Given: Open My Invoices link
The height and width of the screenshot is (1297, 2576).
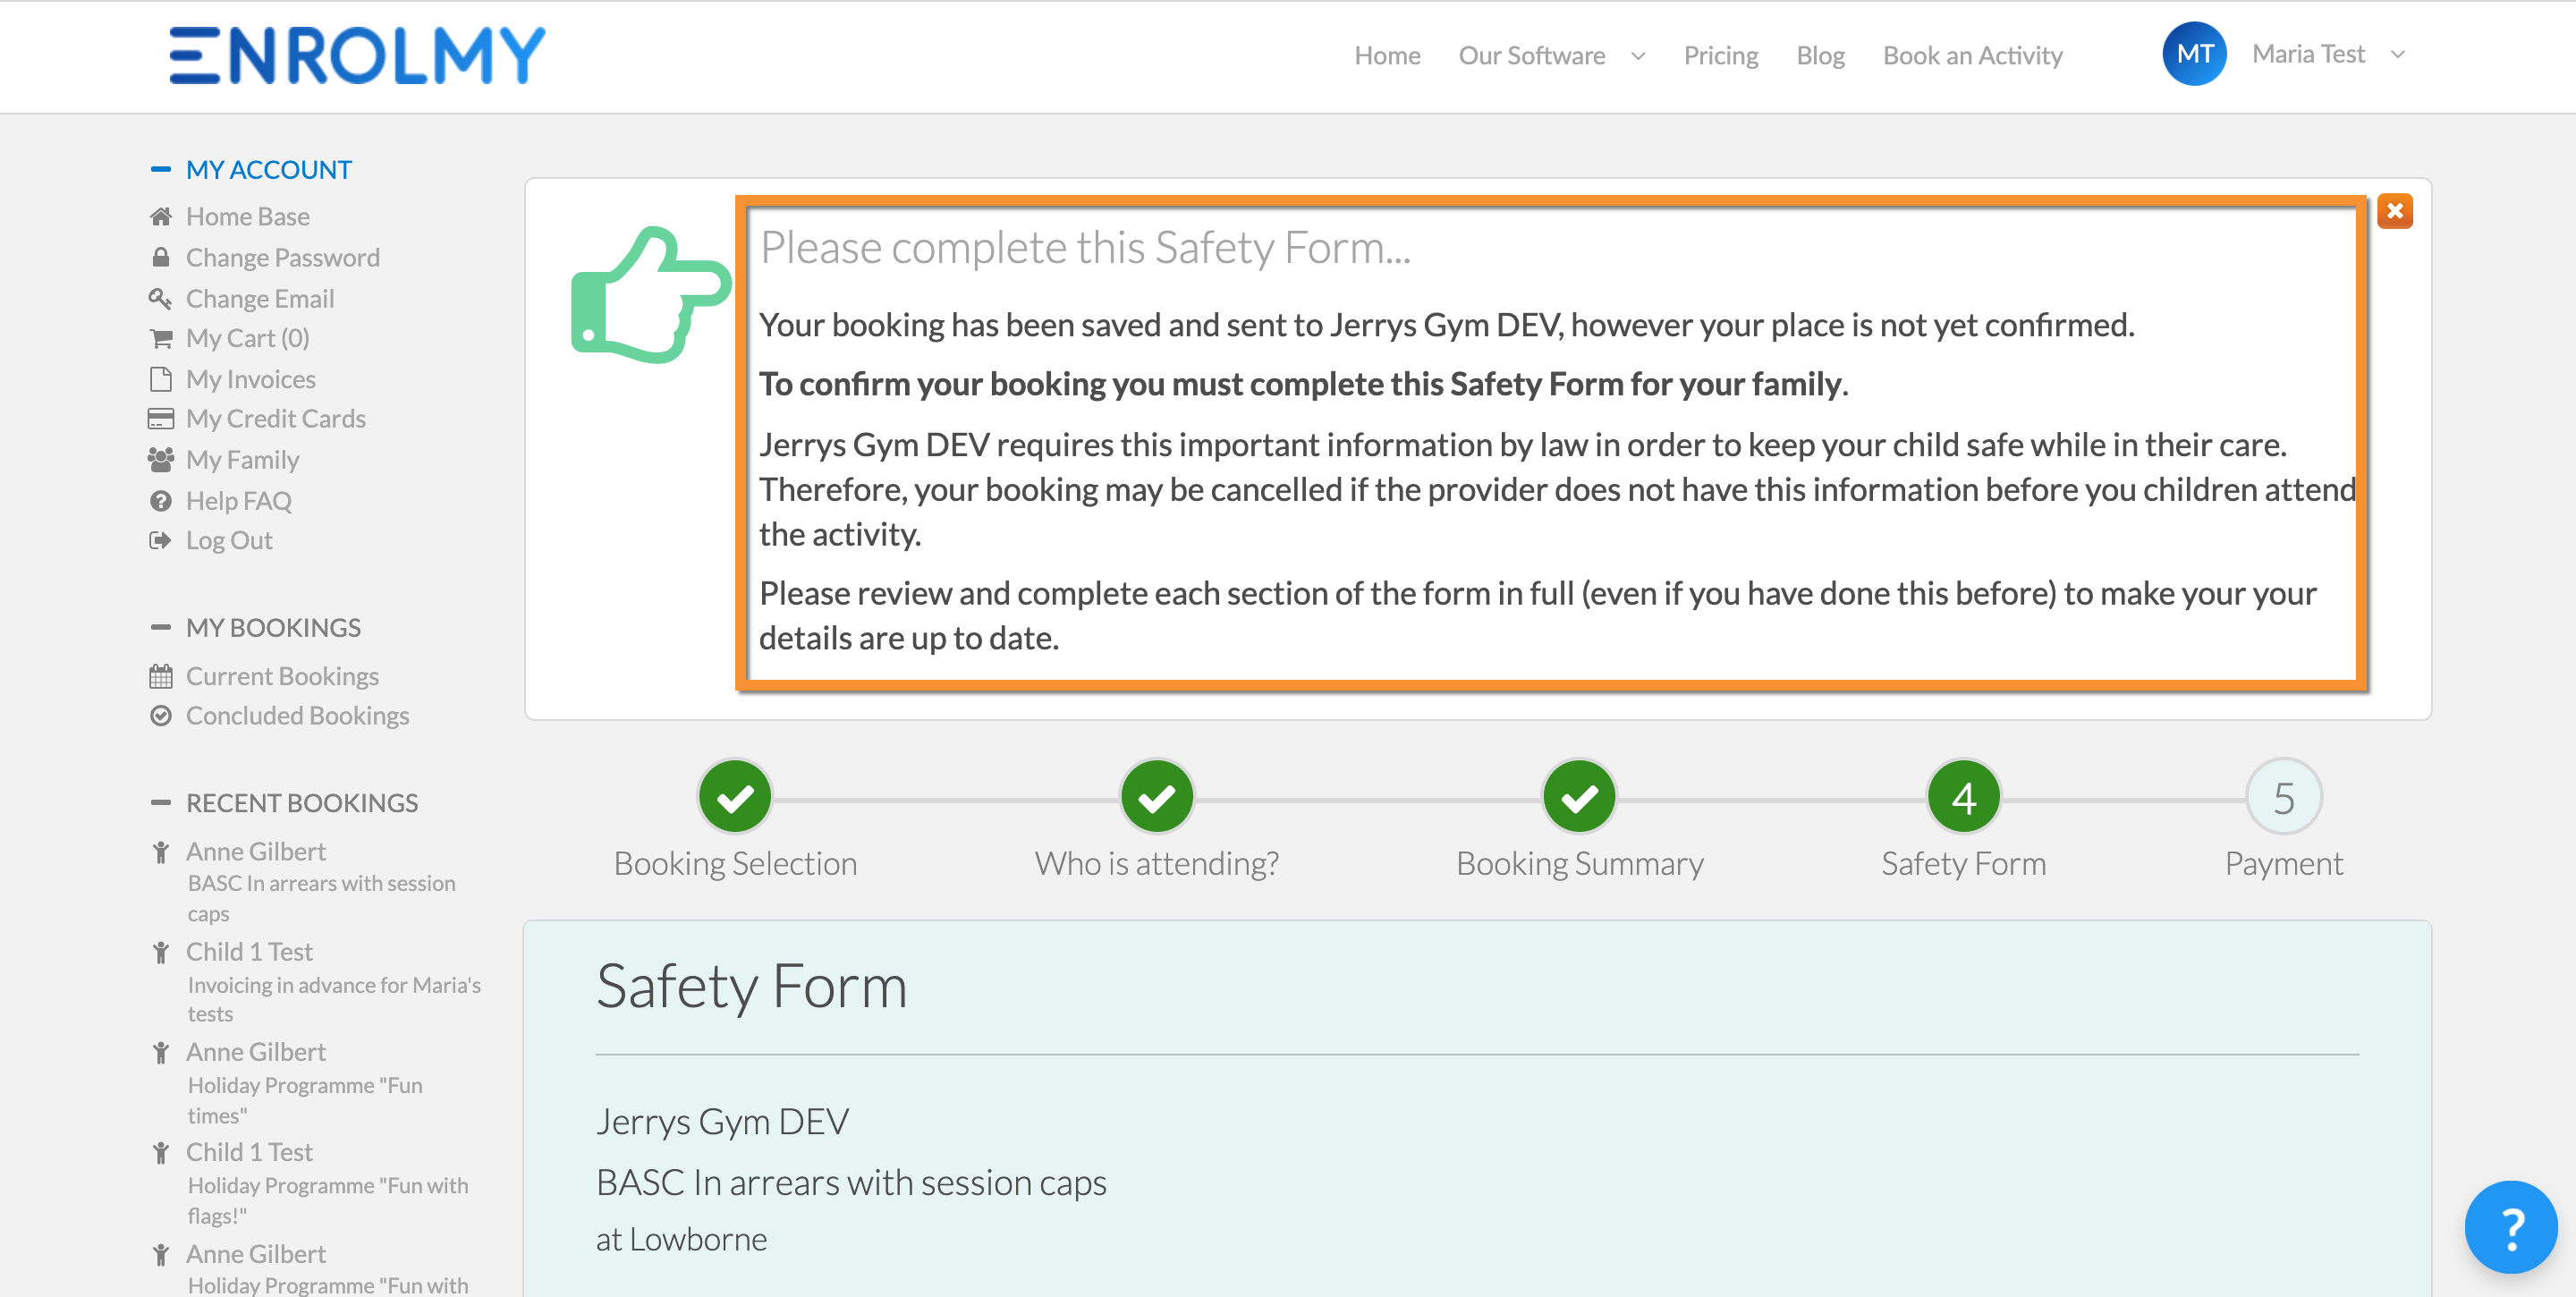Looking at the screenshot, I should [x=250, y=379].
